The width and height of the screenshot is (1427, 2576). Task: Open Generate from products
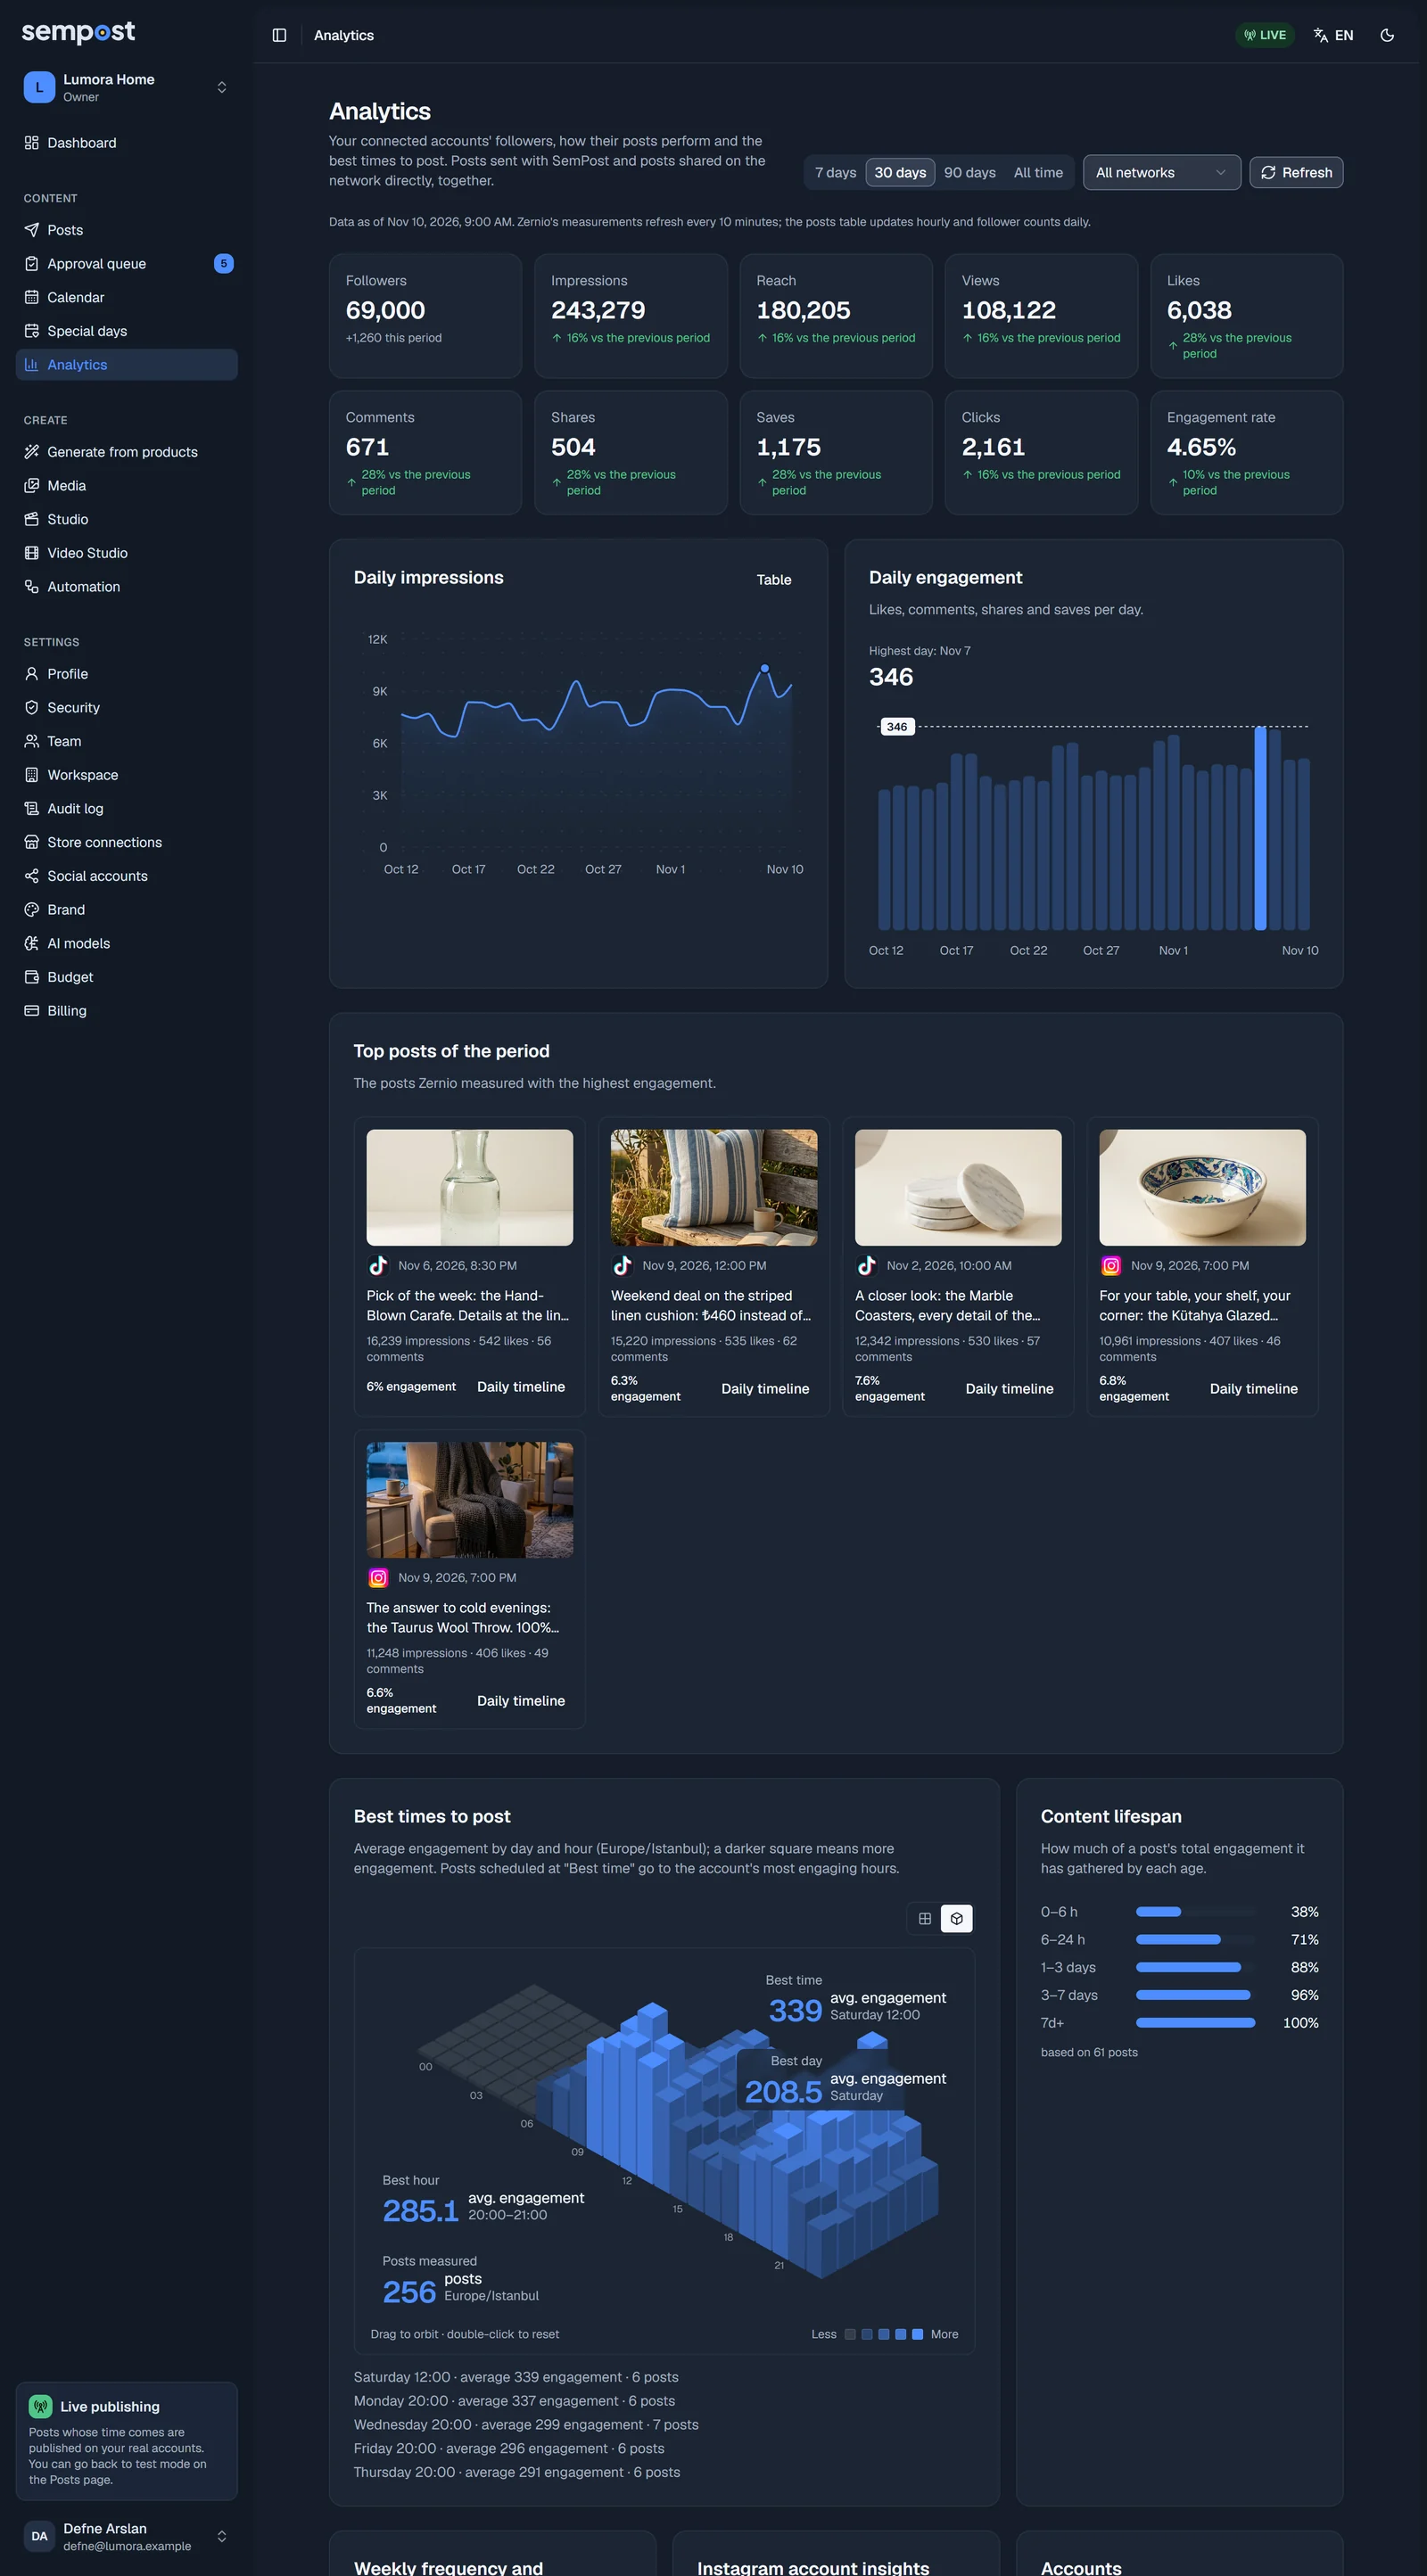coord(127,452)
